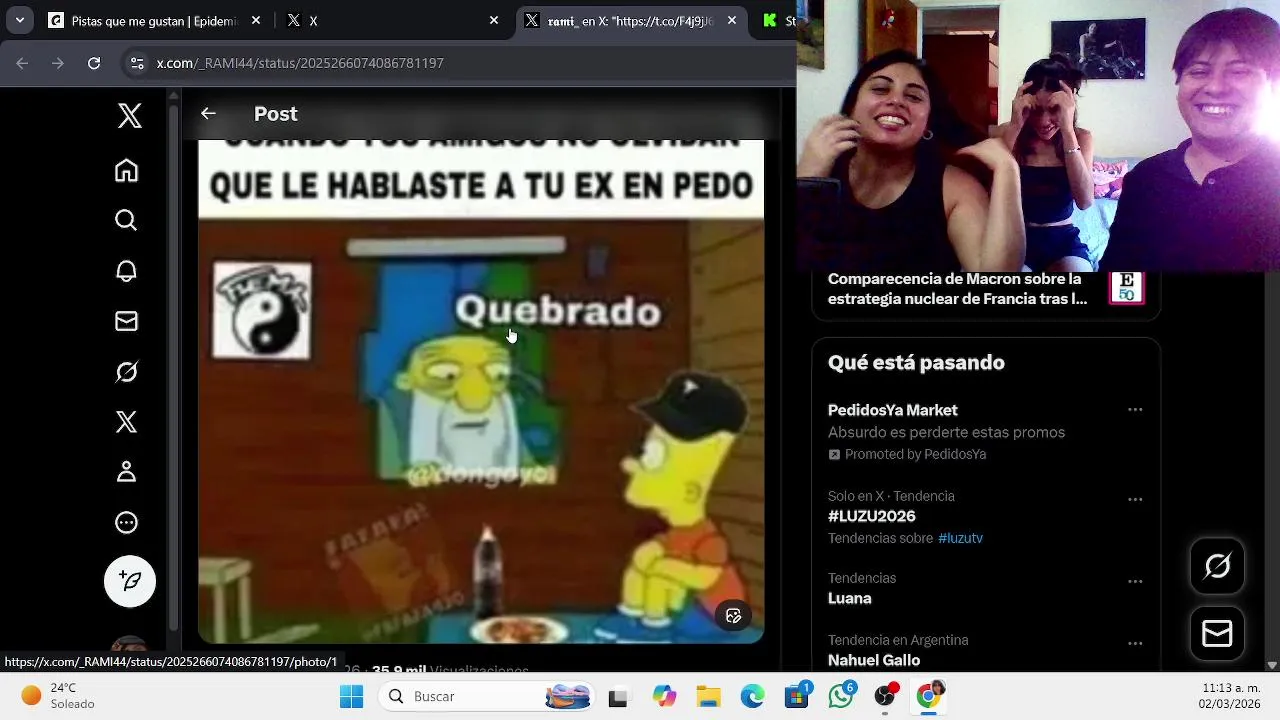Image resolution: width=1280 pixels, height=720 pixels.
Task: Click the X logo in sidebar
Action: click(x=129, y=116)
